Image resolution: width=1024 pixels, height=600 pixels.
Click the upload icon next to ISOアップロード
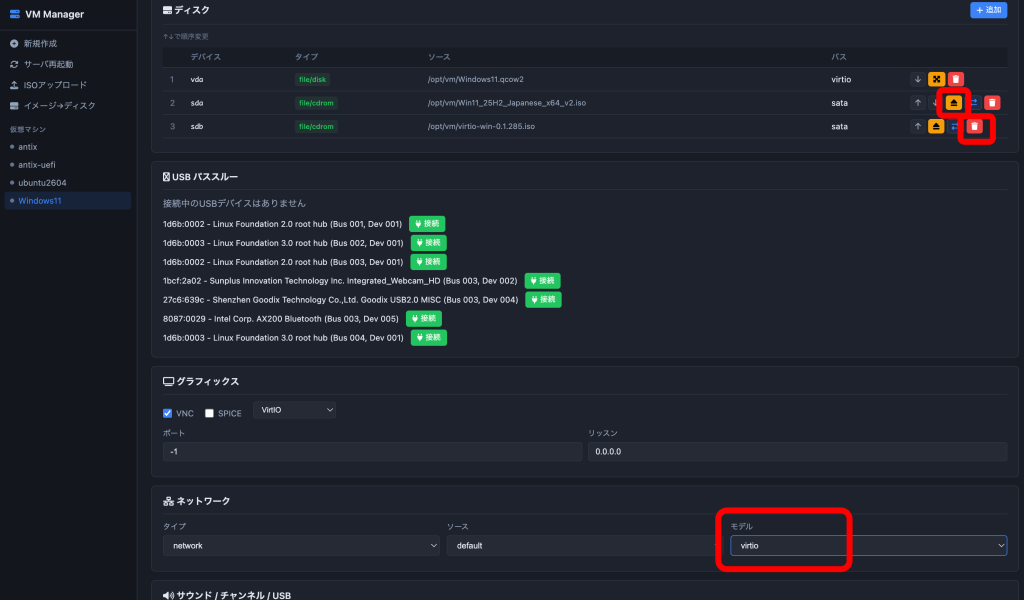pos(14,86)
